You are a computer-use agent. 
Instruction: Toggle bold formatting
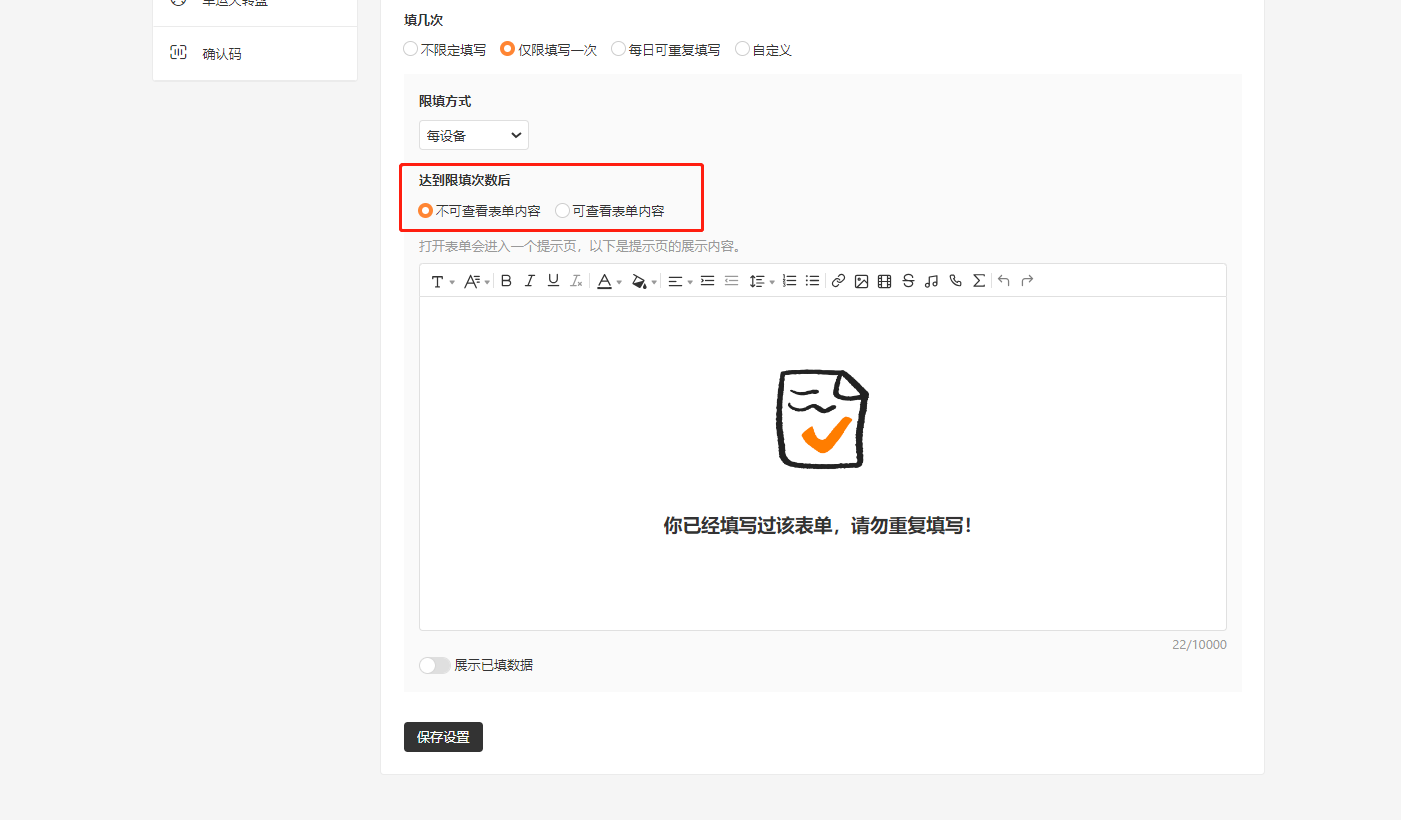point(506,281)
